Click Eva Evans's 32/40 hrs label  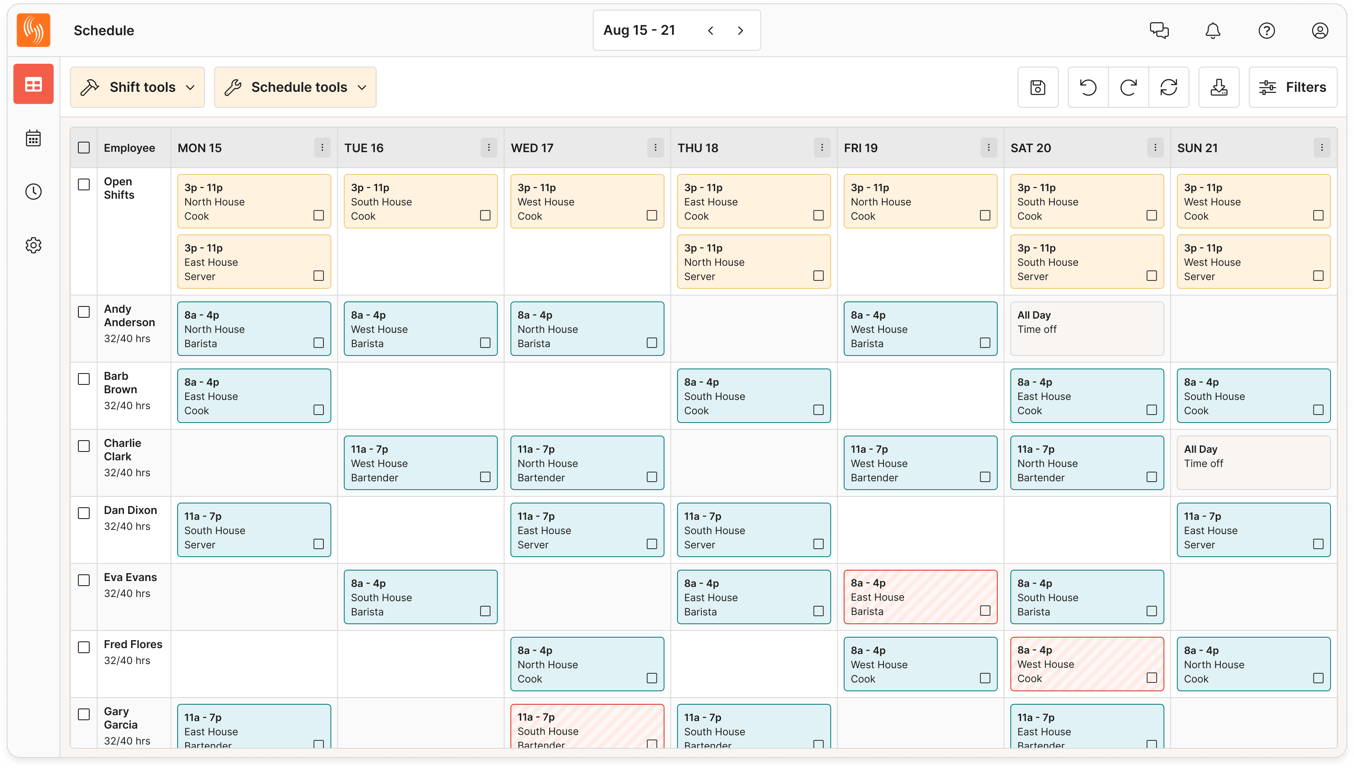coord(127,594)
